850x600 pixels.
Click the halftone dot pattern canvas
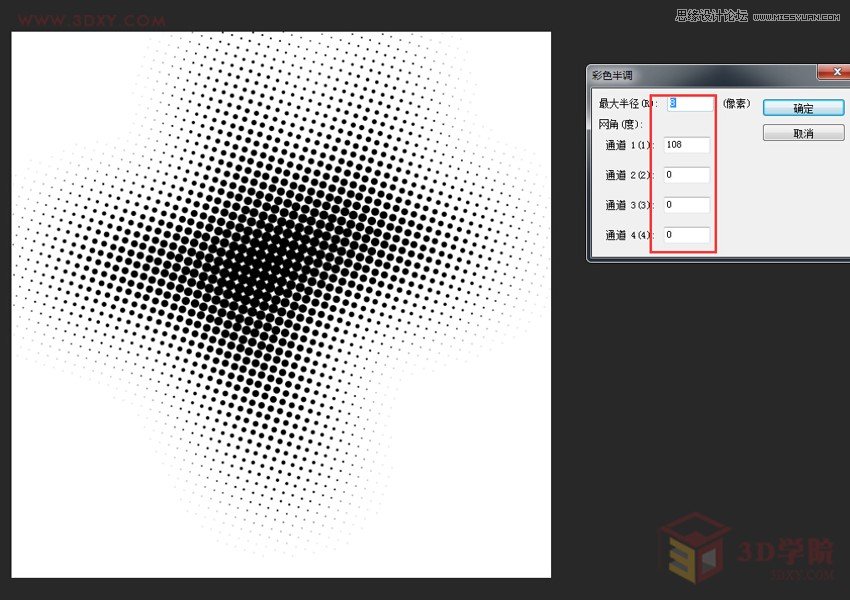click(281, 305)
